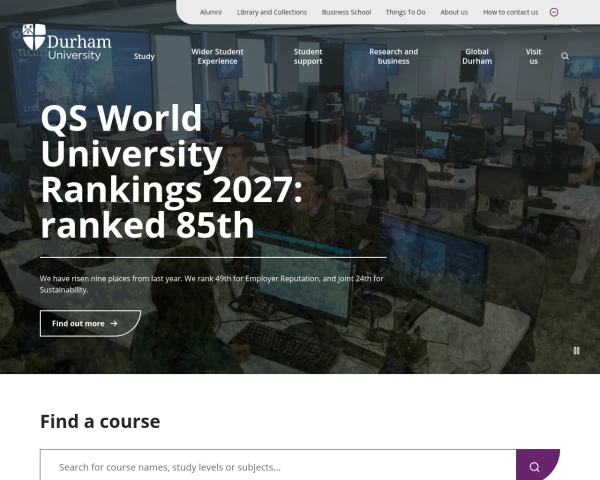Open the Visit us menu
600x480 pixels.
533,56
